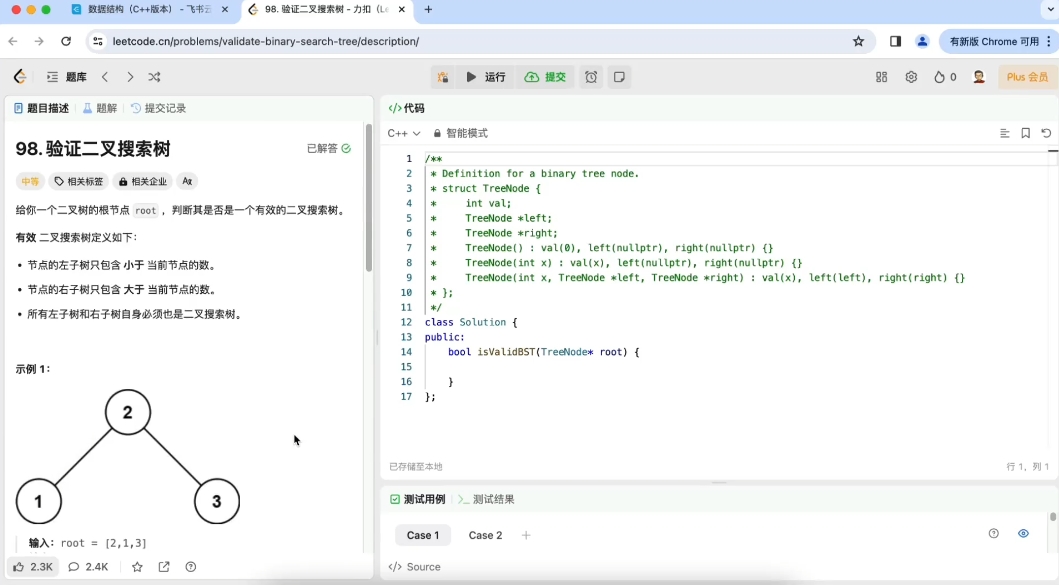Reset code using the undo icon
The height and width of the screenshot is (585, 1059).
(1047, 133)
